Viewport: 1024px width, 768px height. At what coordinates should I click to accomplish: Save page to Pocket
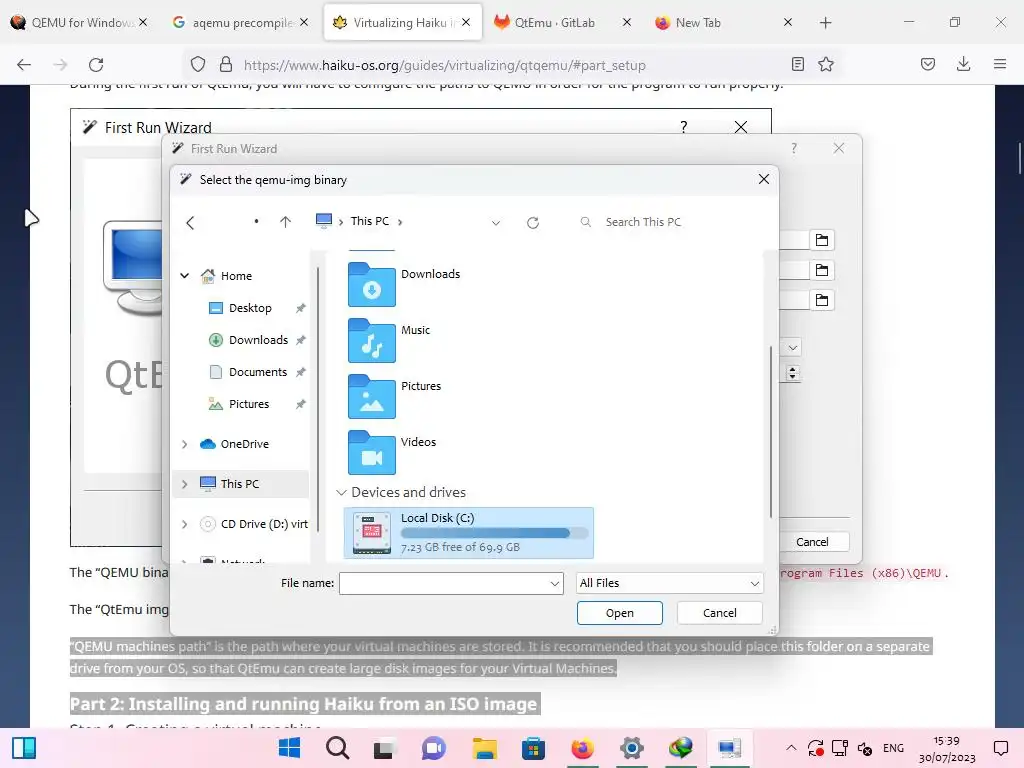(x=927, y=64)
